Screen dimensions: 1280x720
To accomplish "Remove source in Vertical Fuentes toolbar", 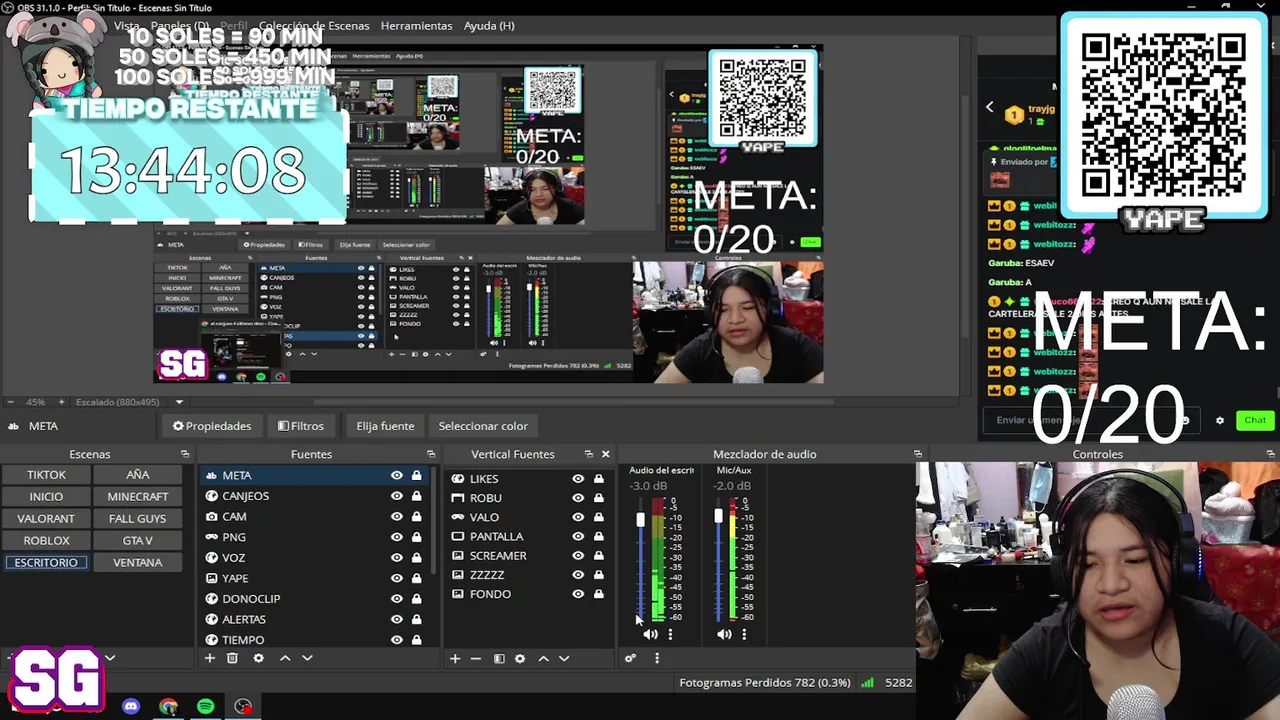I will (x=476, y=658).
